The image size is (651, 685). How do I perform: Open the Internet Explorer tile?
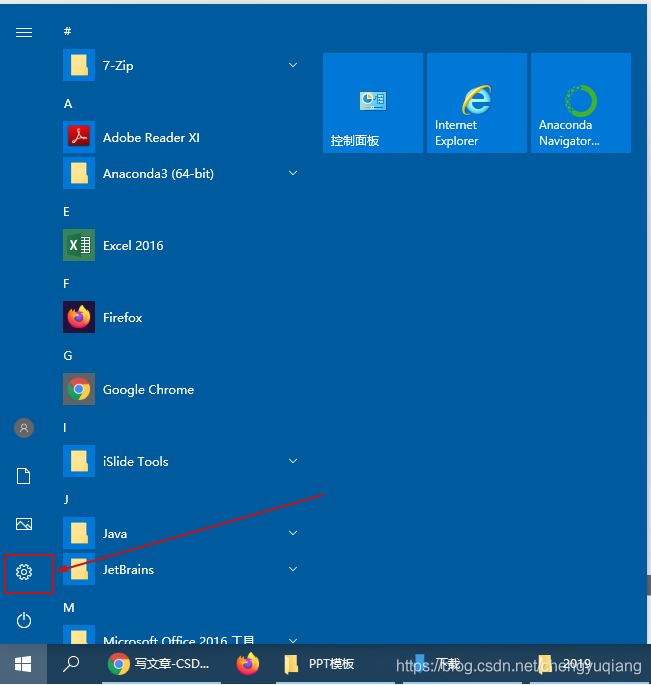click(477, 103)
